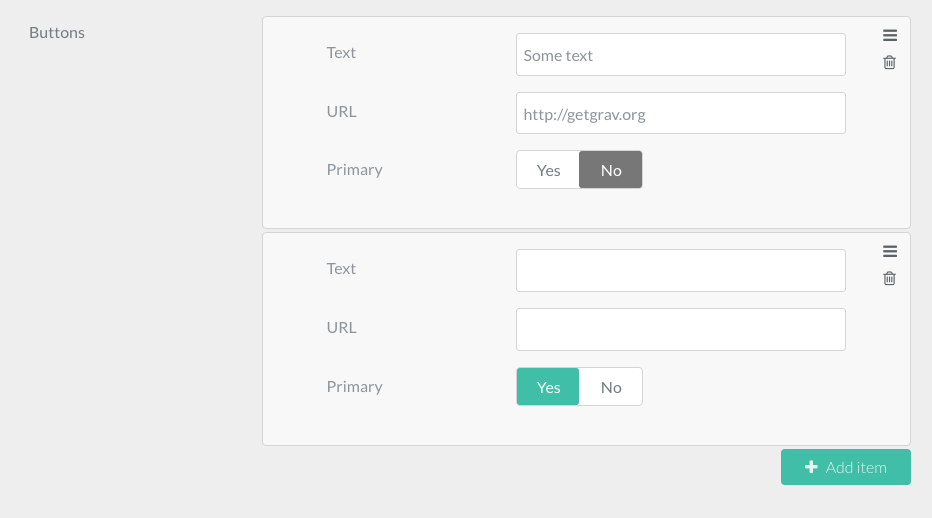Screen dimensions: 932x518
Task: Click the Text label in second item
Action: 341,269
